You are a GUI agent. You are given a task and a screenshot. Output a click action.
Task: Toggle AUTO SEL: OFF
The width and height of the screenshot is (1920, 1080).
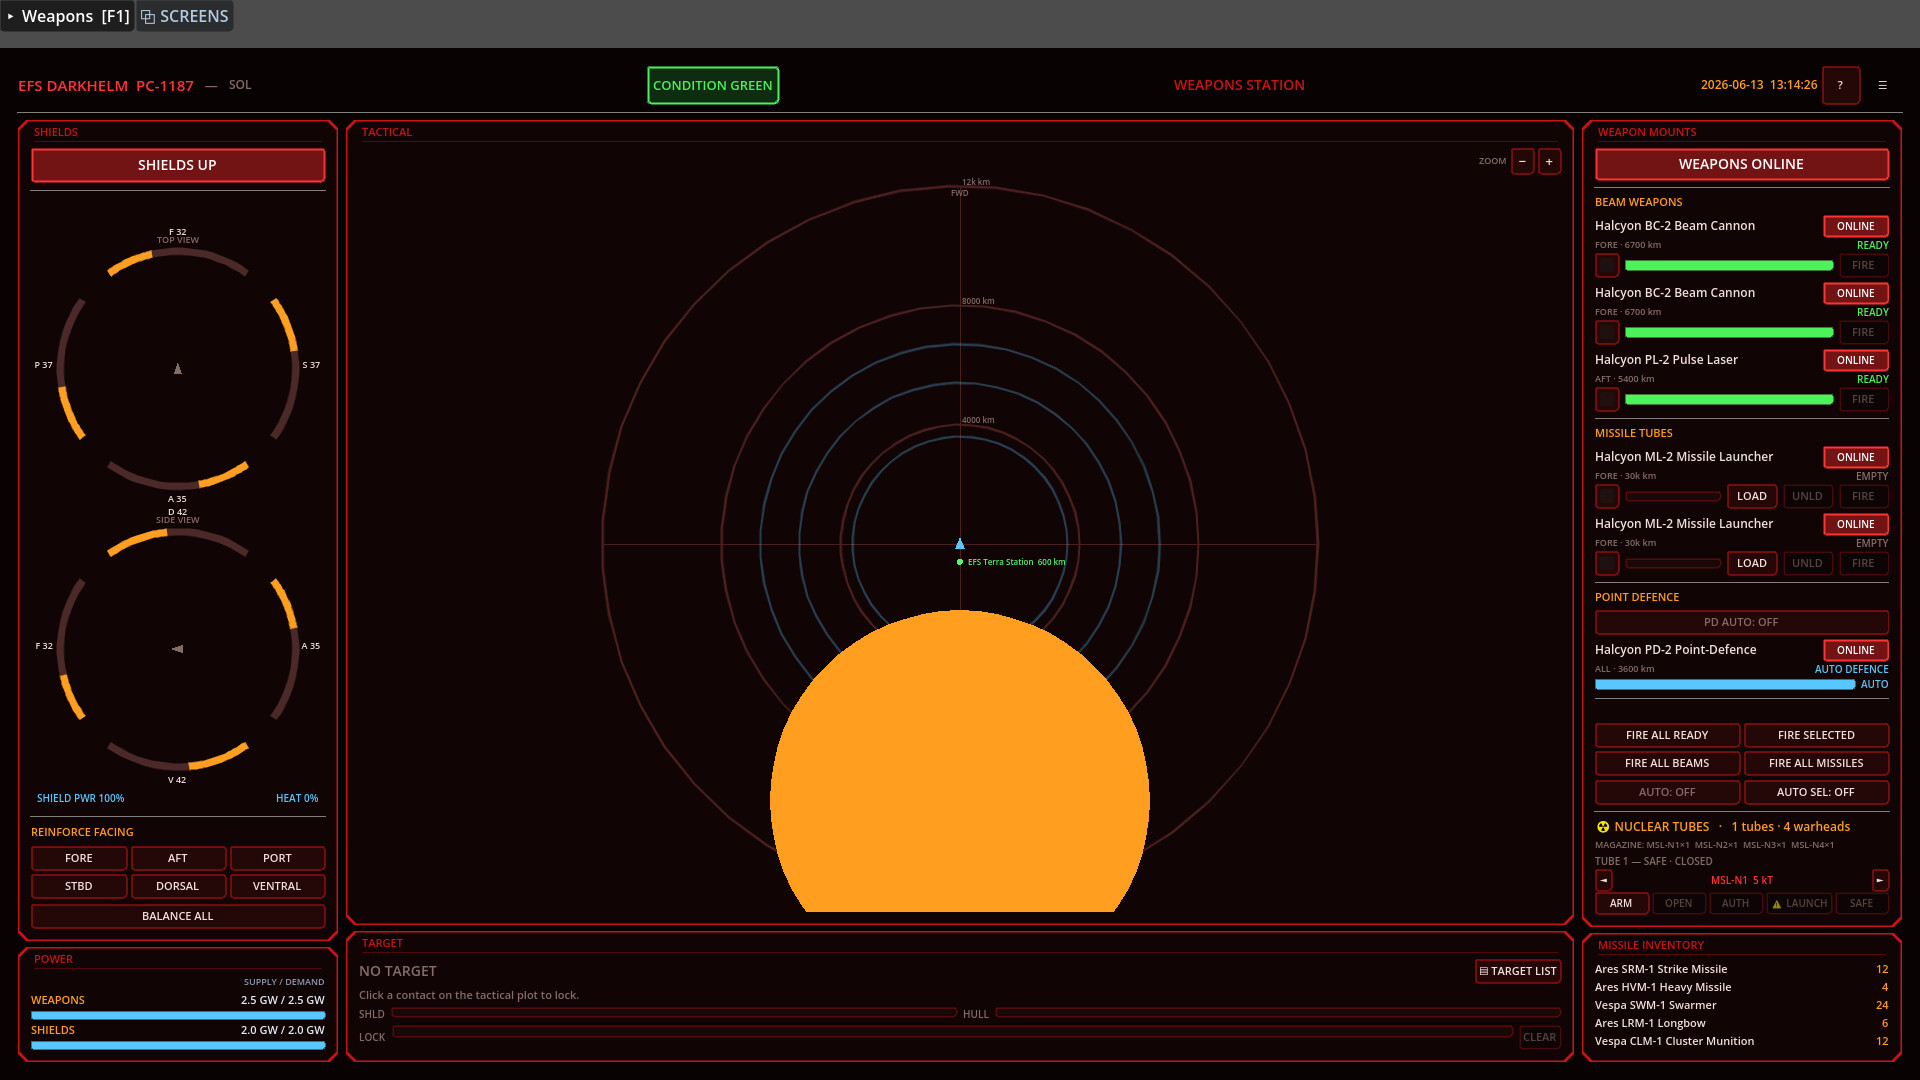click(x=1815, y=793)
